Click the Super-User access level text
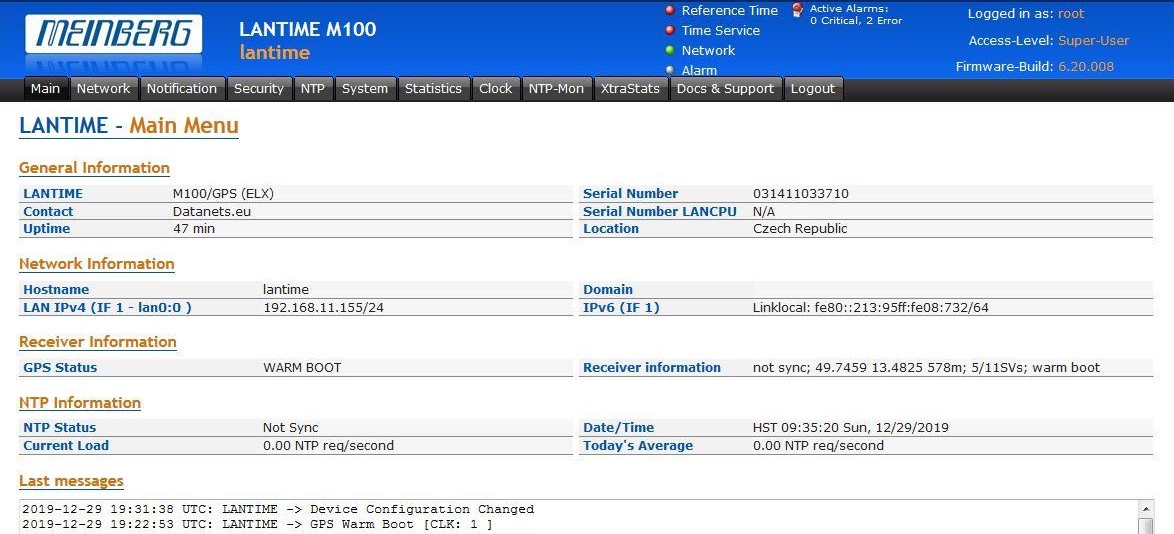The height and width of the screenshot is (534, 1174). tap(1093, 40)
